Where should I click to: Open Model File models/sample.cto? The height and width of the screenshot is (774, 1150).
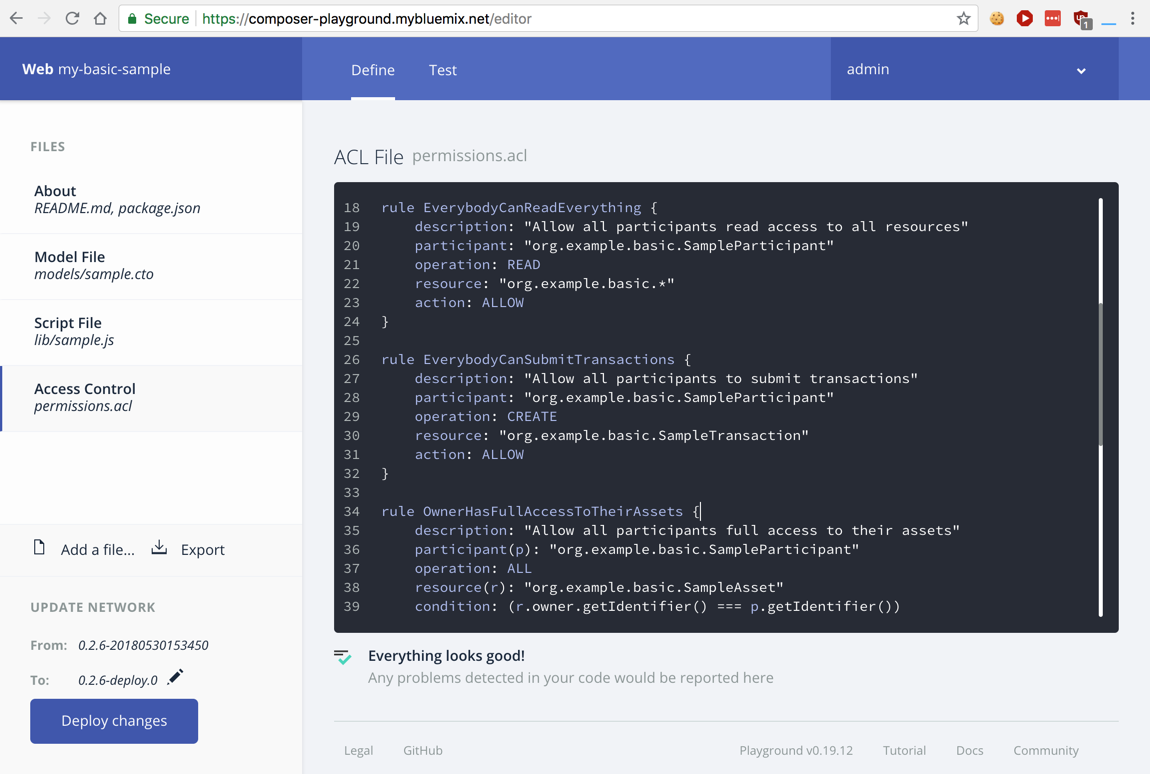pos(151,266)
